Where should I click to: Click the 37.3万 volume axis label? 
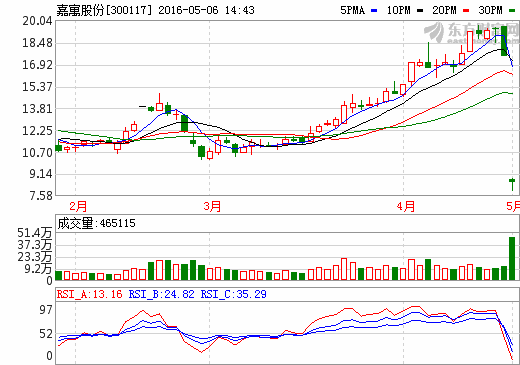[35, 245]
